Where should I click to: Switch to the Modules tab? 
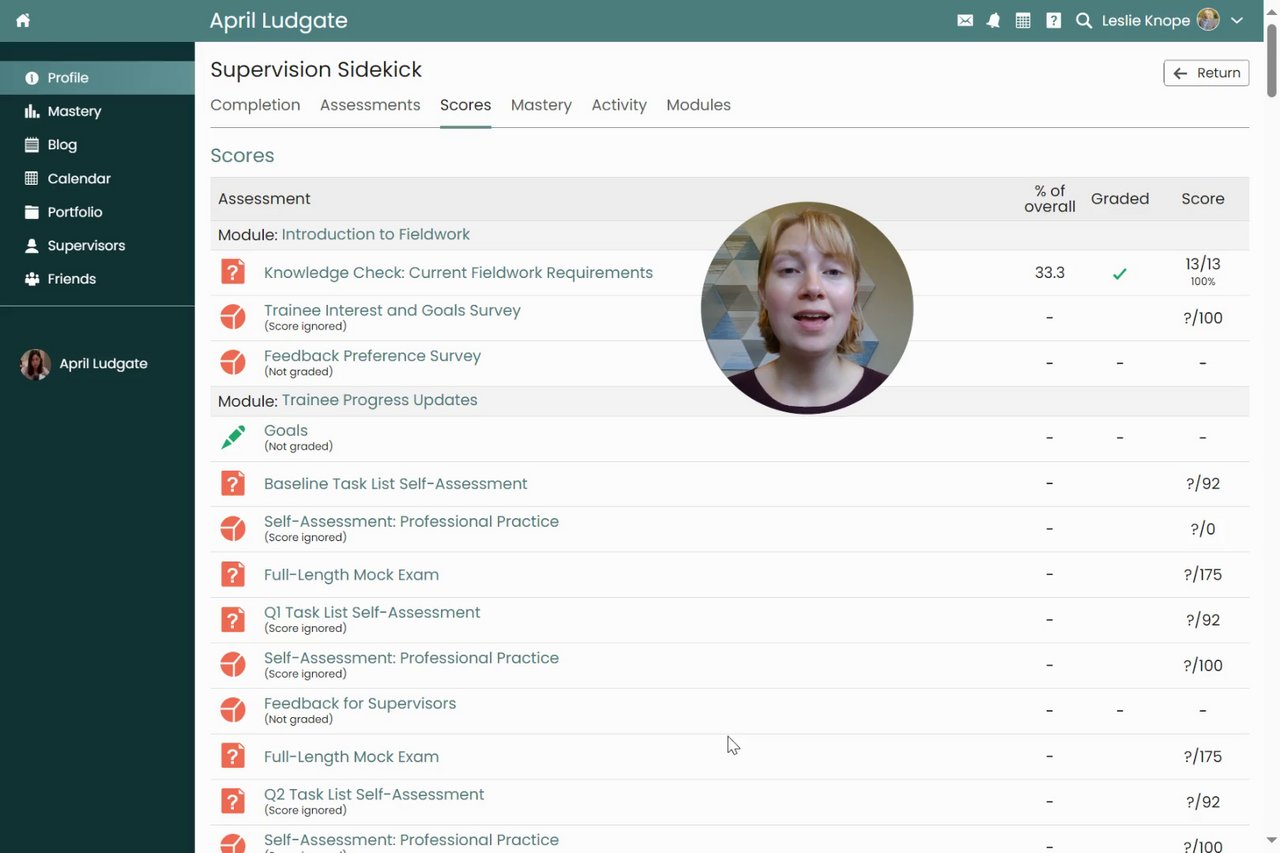click(699, 105)
